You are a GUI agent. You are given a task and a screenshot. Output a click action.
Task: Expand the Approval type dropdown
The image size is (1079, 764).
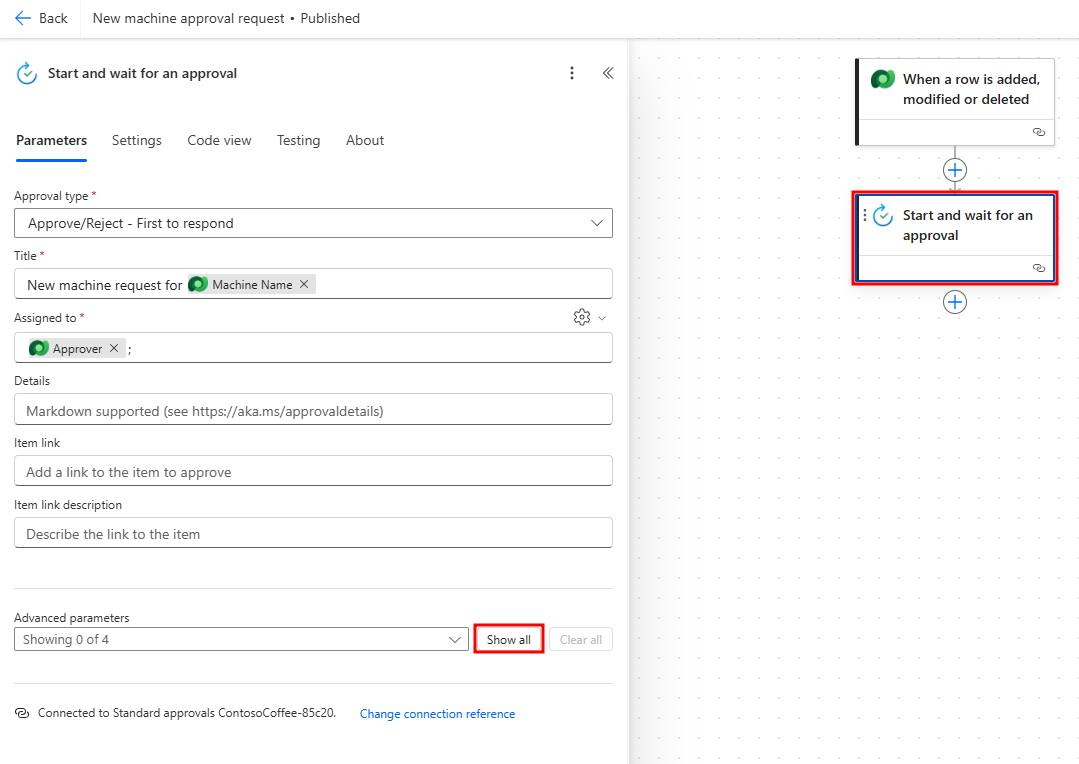point(597,223)
